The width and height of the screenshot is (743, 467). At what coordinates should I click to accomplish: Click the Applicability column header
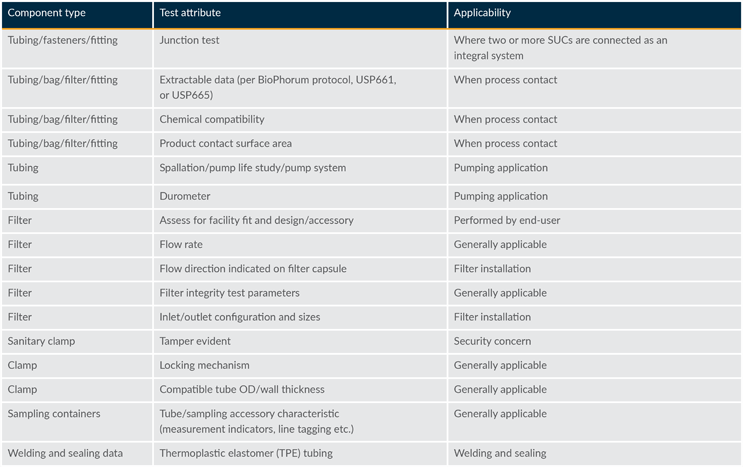[482, 14]
